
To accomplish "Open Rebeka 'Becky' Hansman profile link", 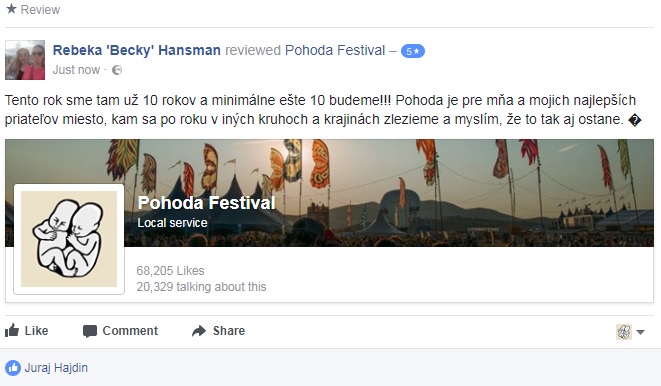I will [137, 50].
